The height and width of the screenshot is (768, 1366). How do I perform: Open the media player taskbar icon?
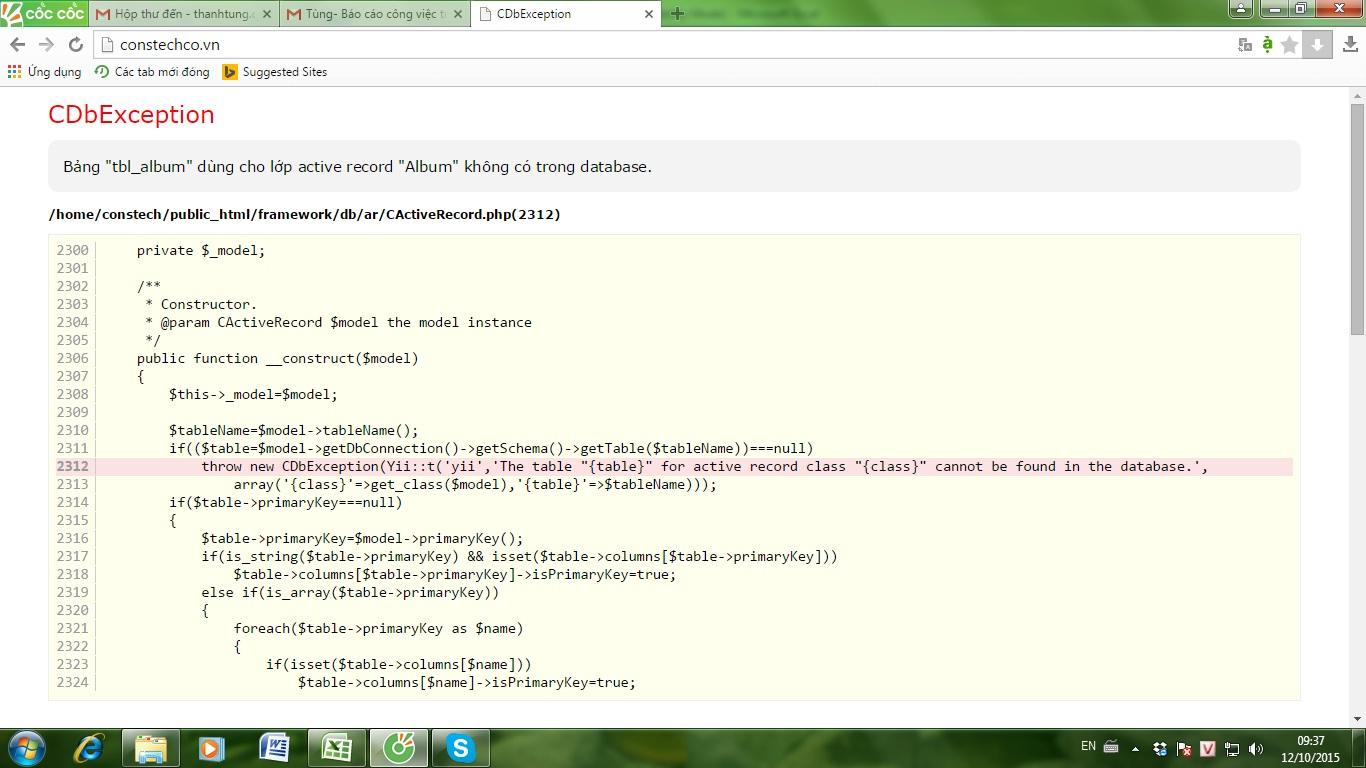tap(212, 747)
